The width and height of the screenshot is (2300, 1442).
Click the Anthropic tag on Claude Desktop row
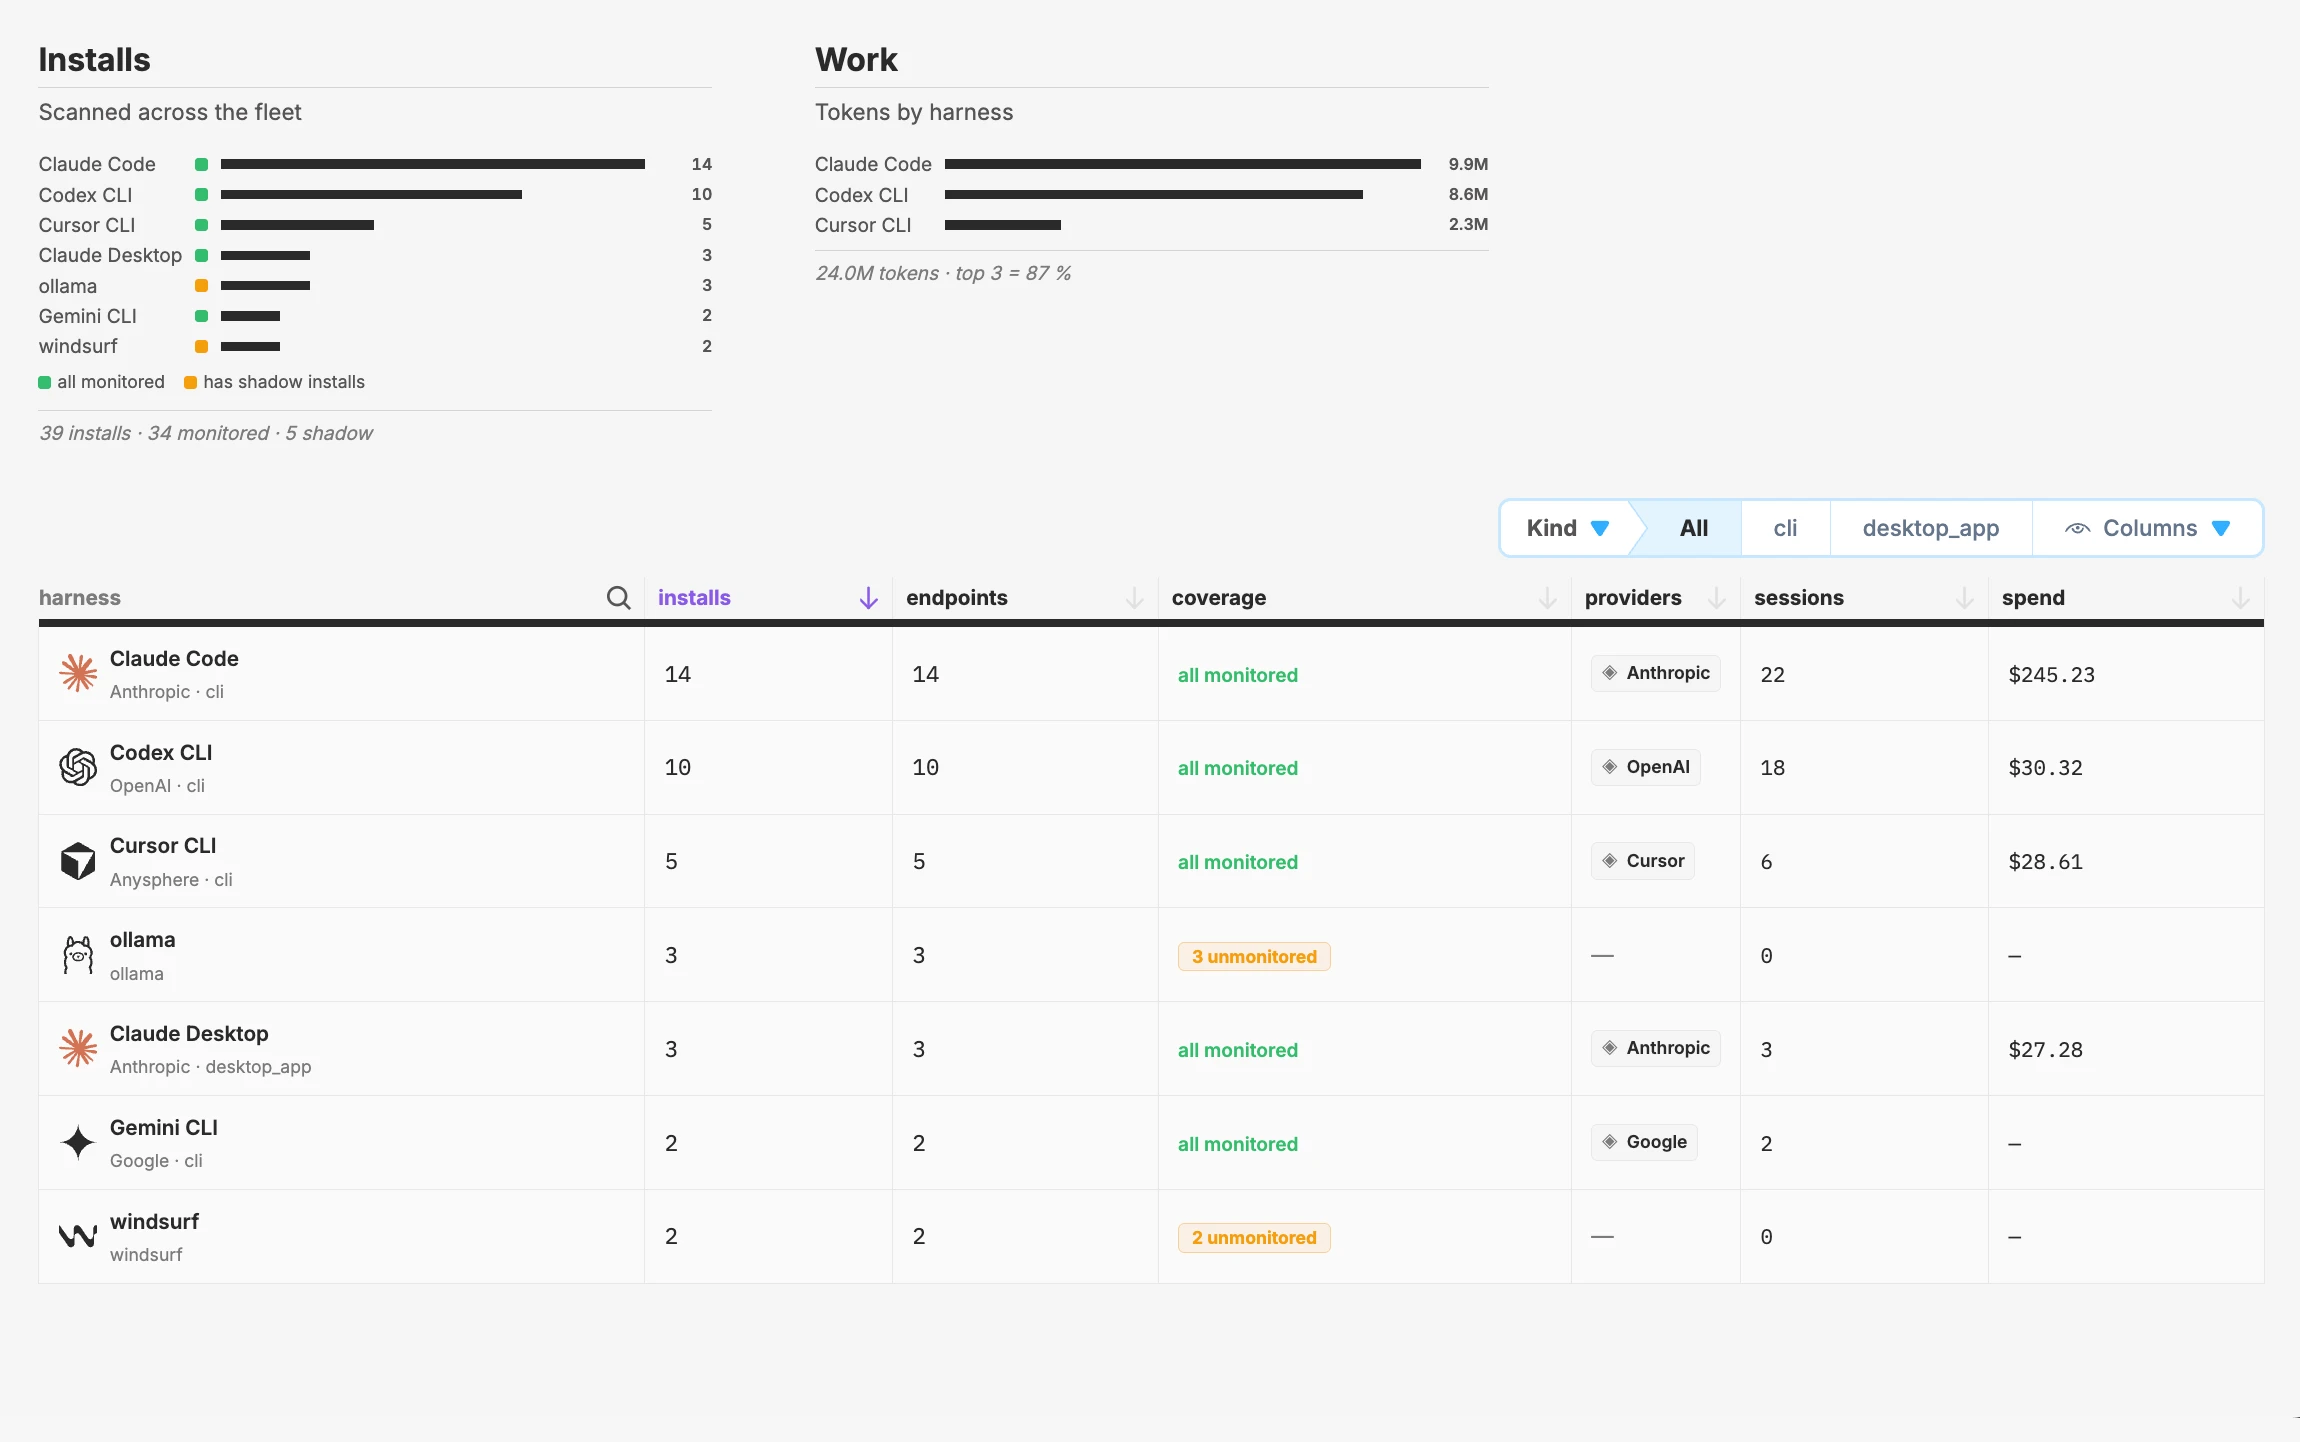pyautogui.click(x=1655, y=1048)
